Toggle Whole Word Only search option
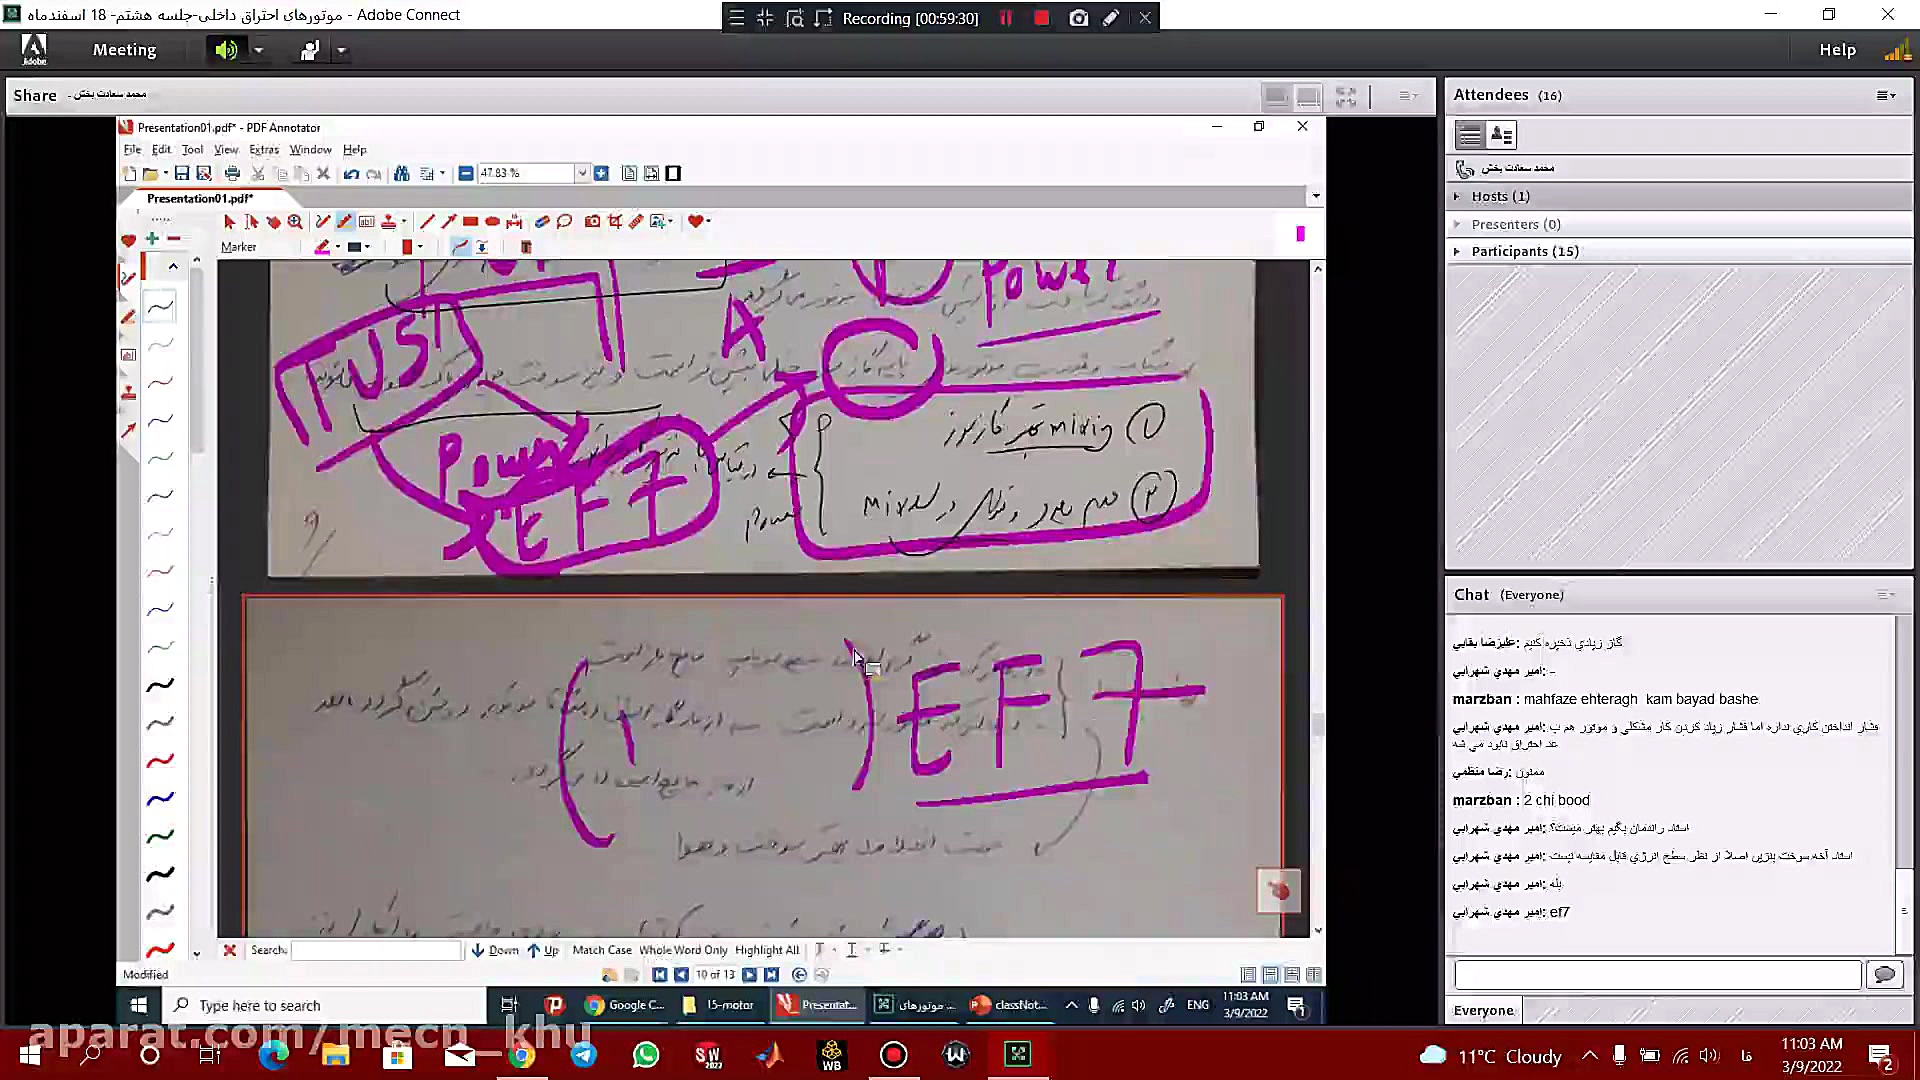The image size is (1920, 1080). (x=683, y=950)
